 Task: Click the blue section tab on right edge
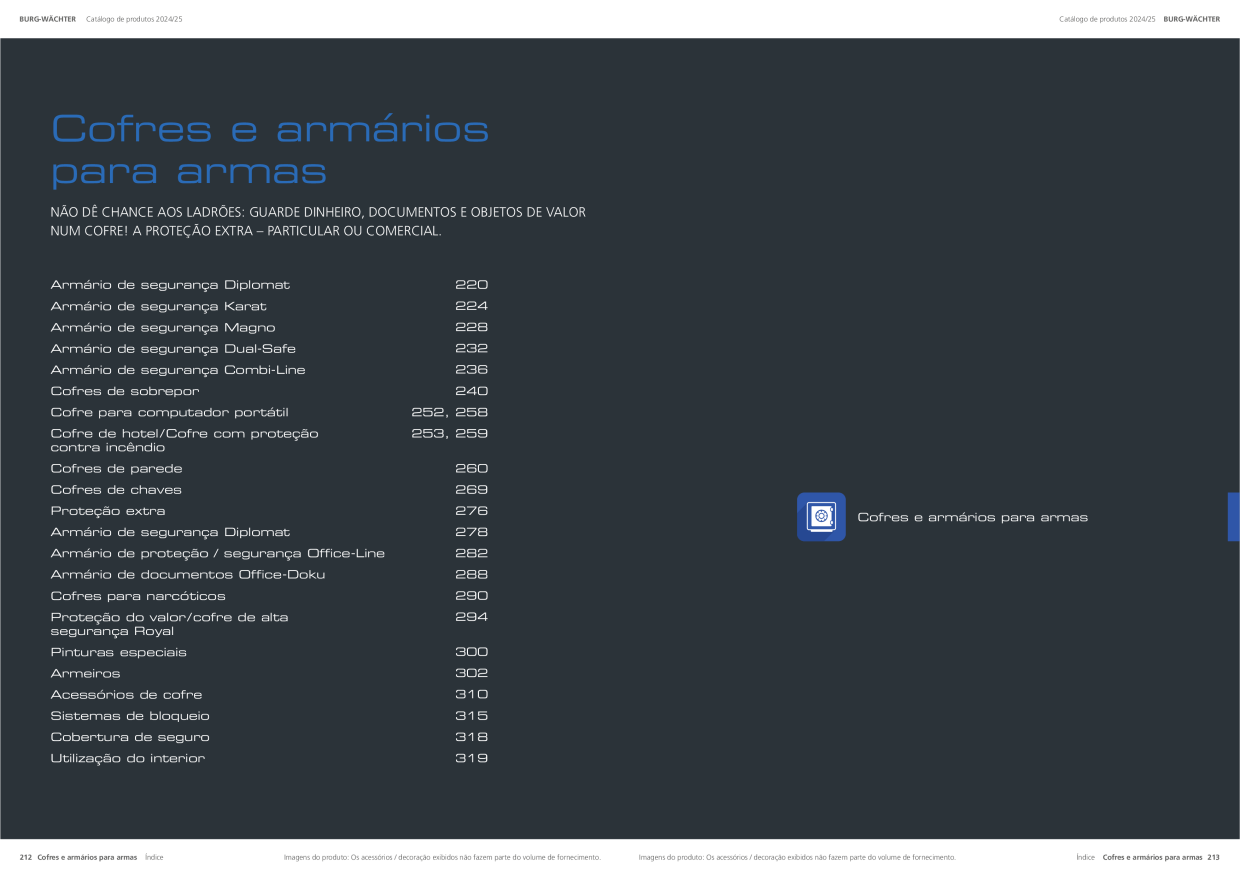[1234, 517]
